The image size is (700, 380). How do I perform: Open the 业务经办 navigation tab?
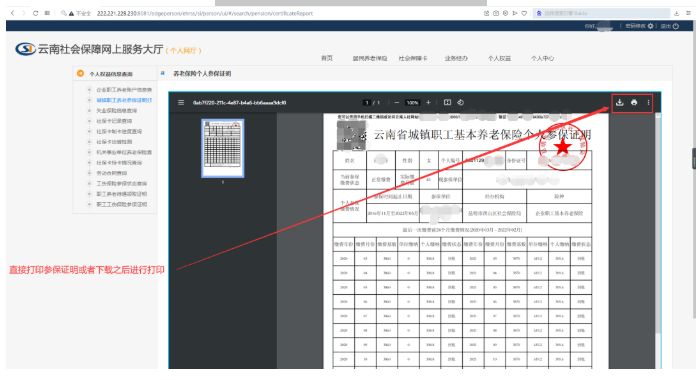[456, 58]
